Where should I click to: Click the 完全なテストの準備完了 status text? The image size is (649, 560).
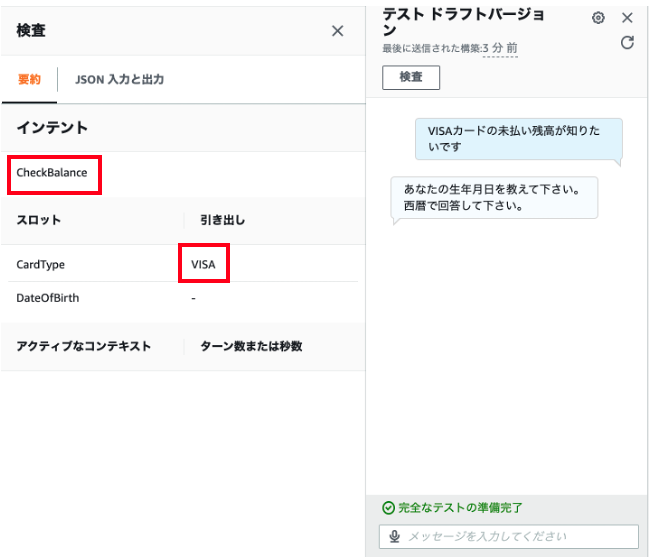pos(460,507)
